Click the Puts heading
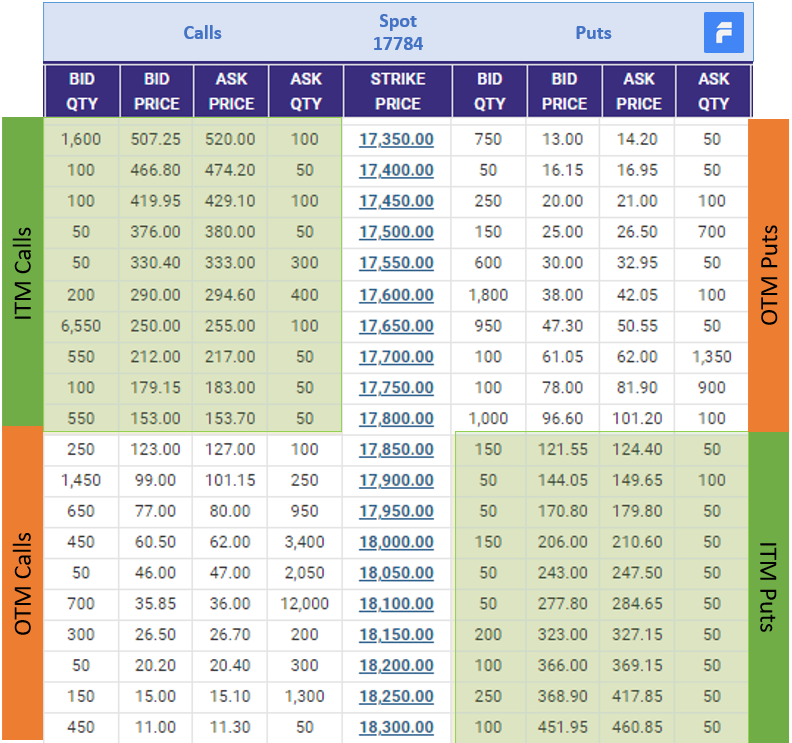This screenshot has width=792, height=743. pyautogui.click(x=593, y=33)
